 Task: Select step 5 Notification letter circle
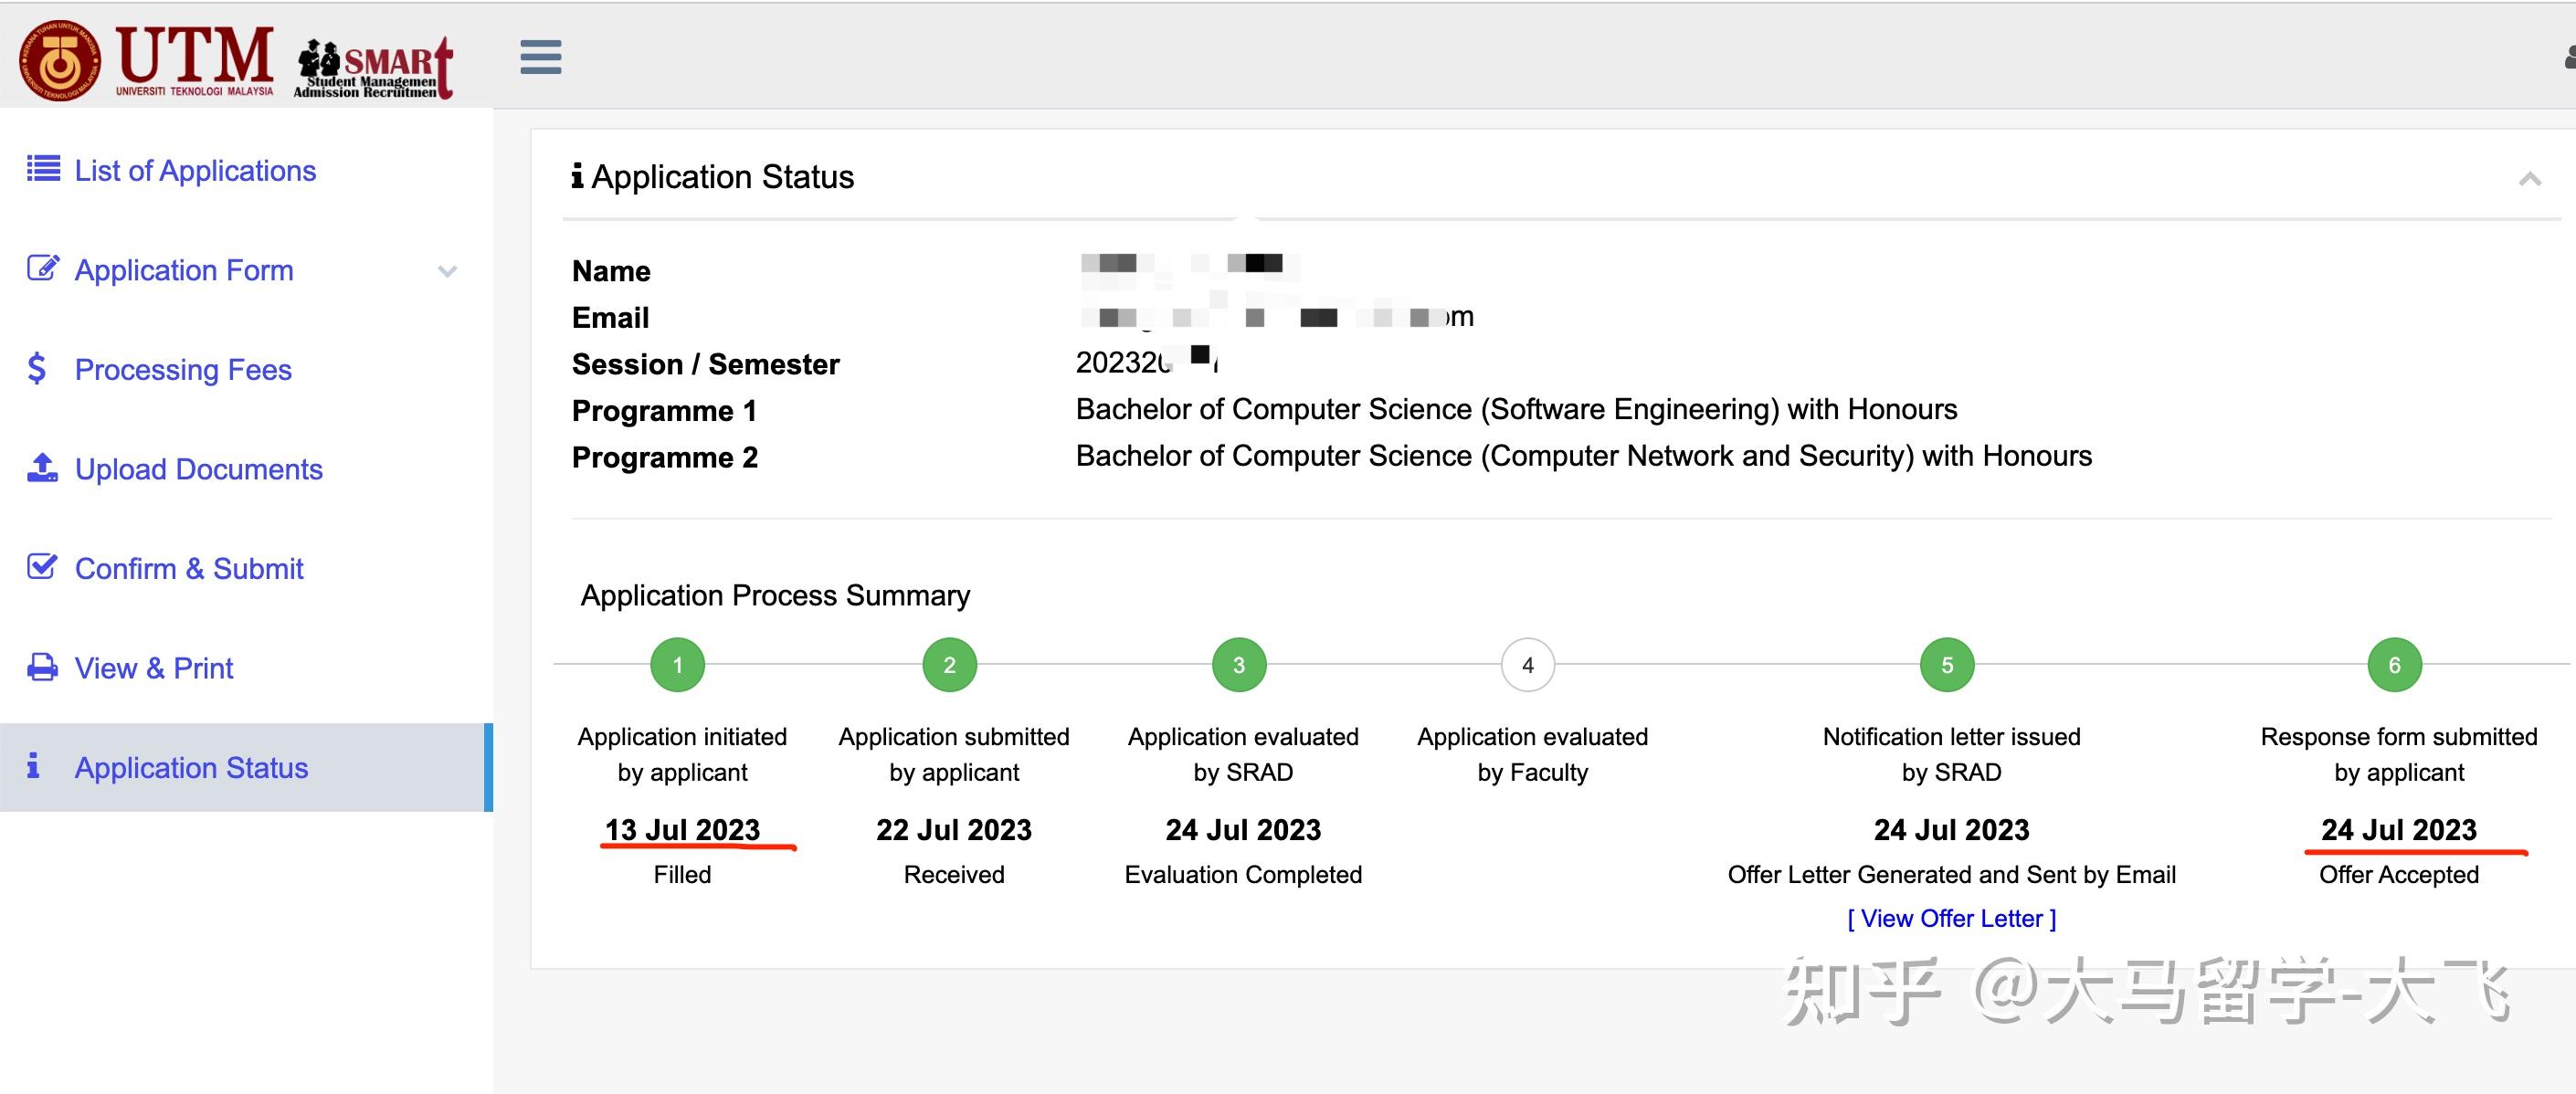tap(1947, 665)
